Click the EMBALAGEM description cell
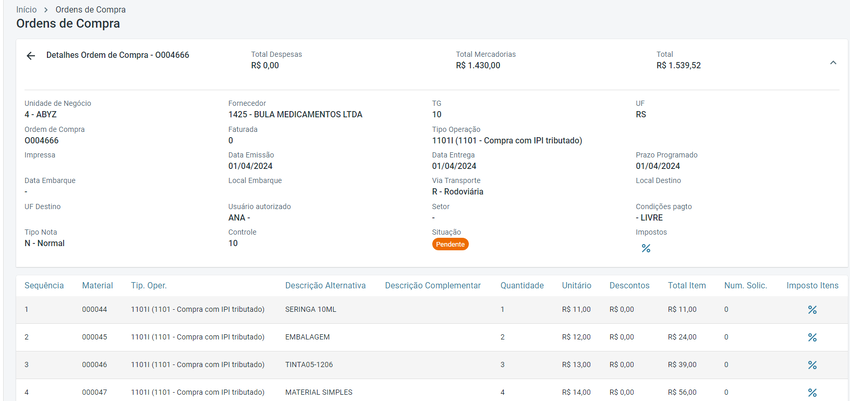The image size is (850, 401). coord(307,337)
